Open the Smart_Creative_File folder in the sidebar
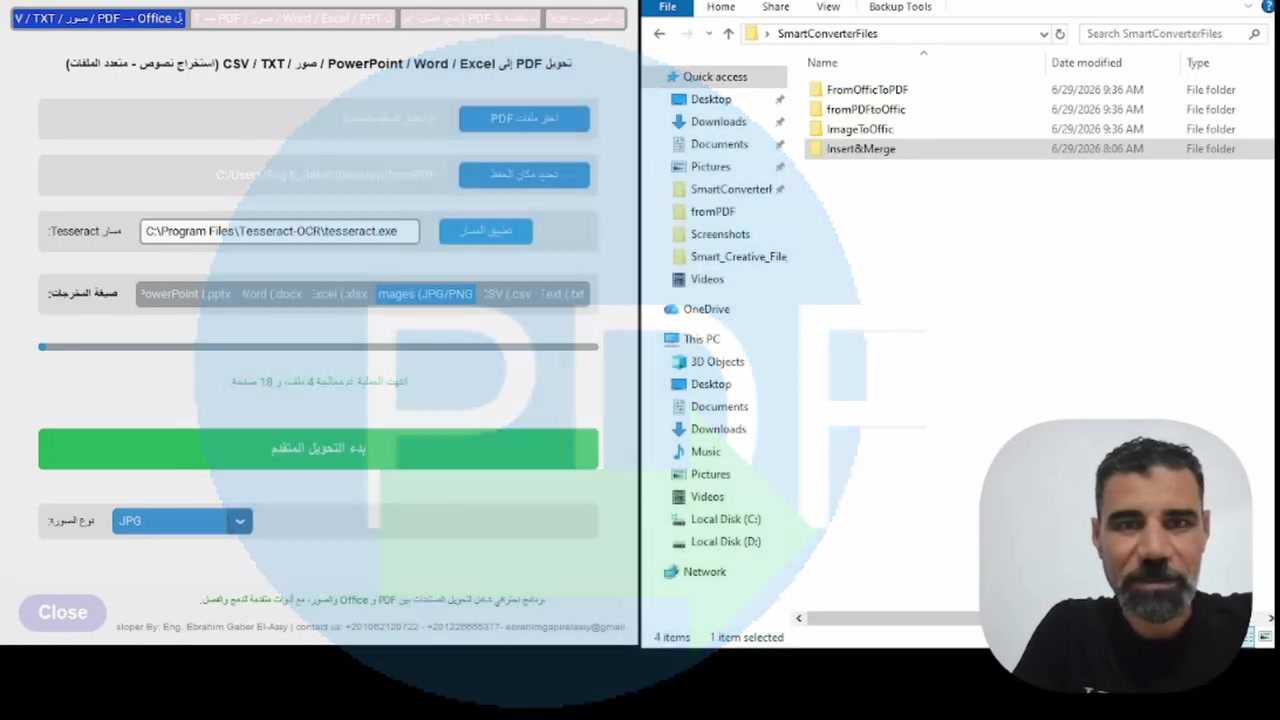The image size is (1280, 720). click(x=738, y=257)
